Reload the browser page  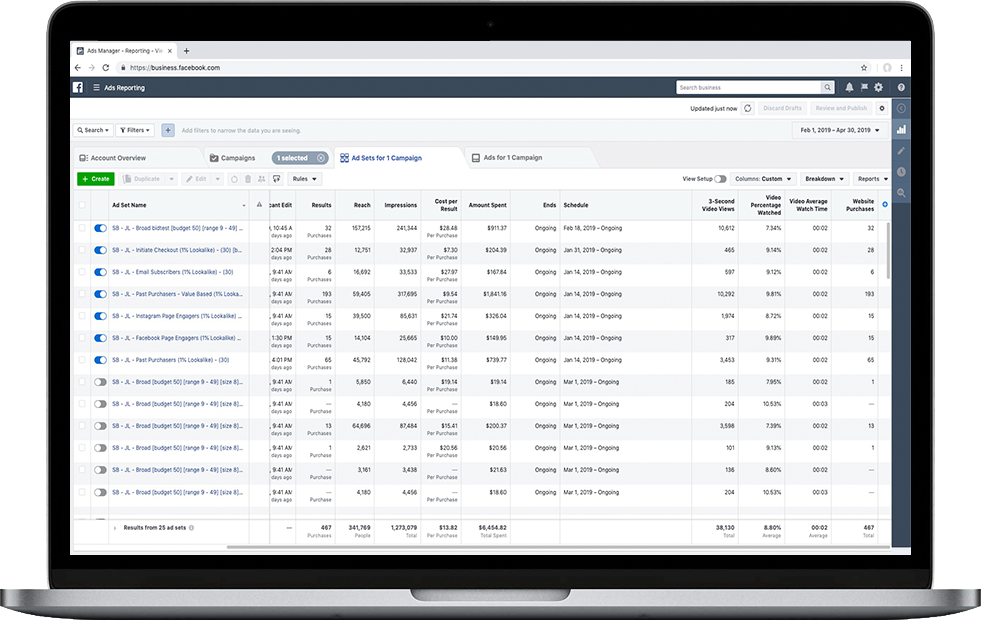point(106,68)
